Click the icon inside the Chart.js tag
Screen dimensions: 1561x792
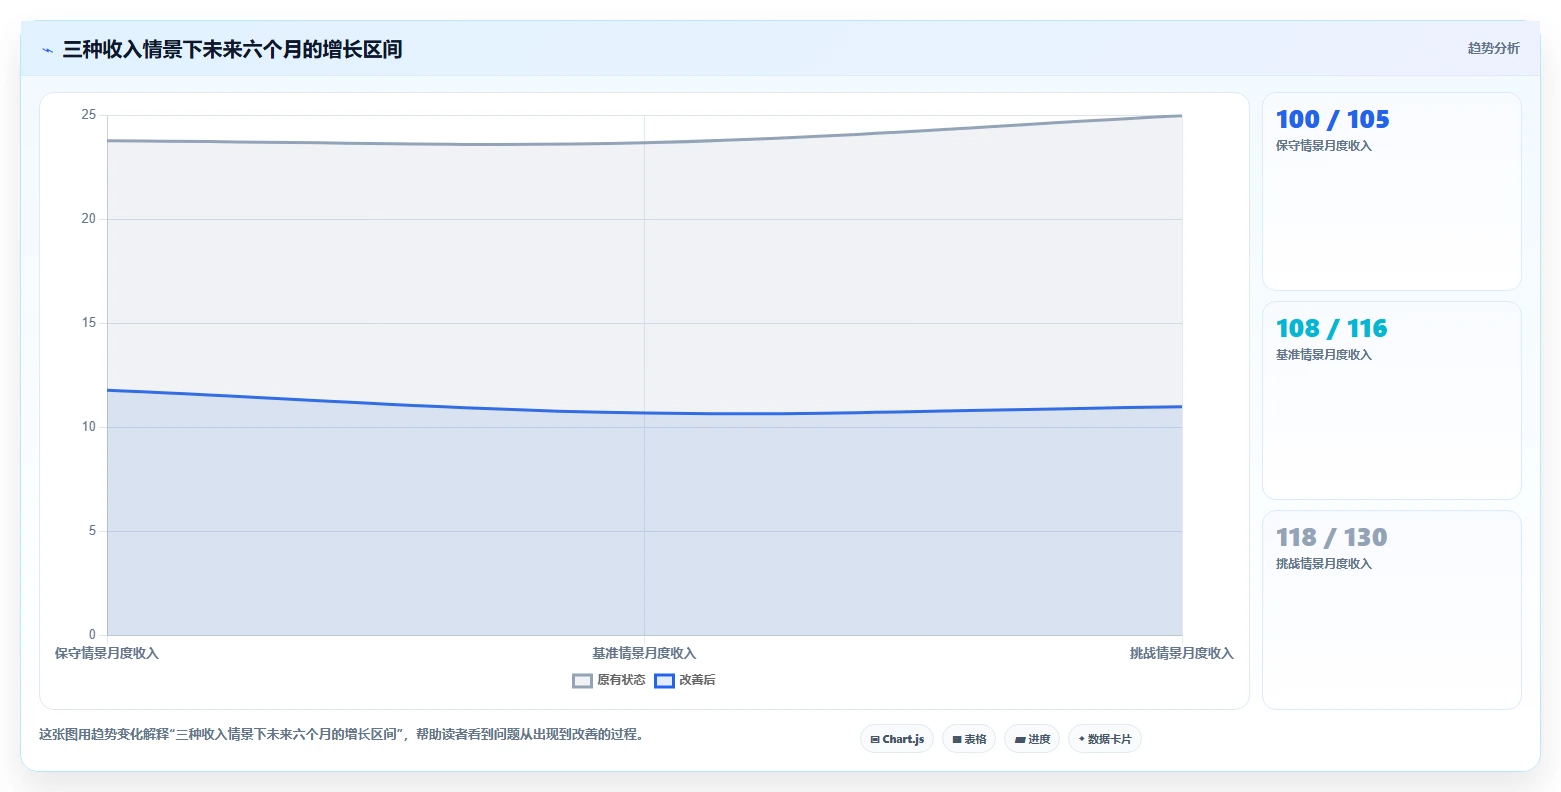[875, 740]
